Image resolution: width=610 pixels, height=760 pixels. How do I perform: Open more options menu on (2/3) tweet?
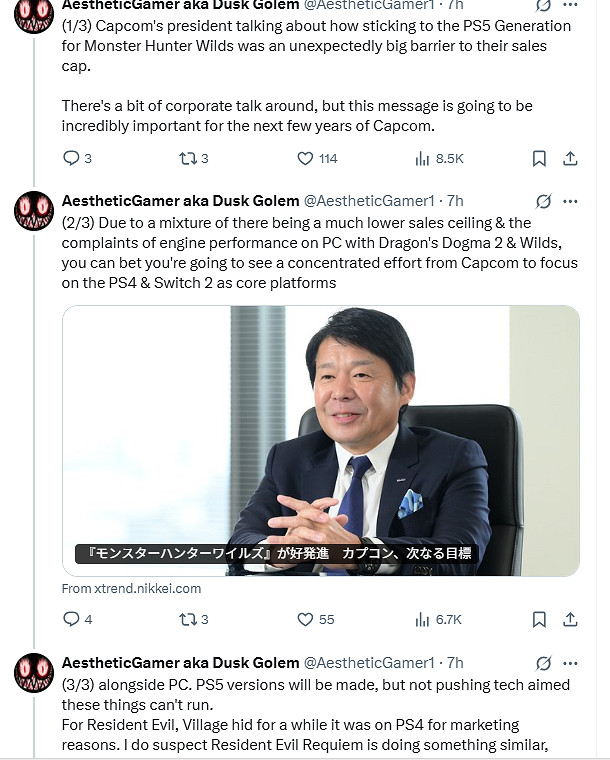coord(570,201)
